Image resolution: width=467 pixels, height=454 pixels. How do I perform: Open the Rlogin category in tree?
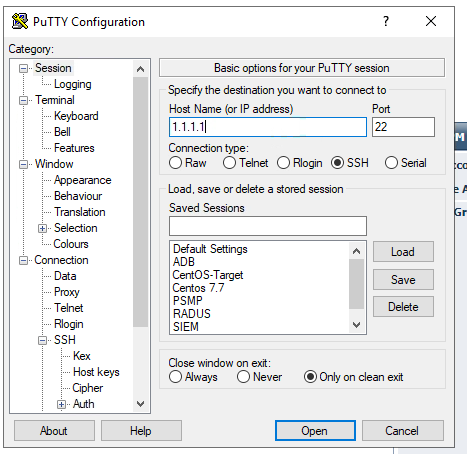[x=69, y=324]
